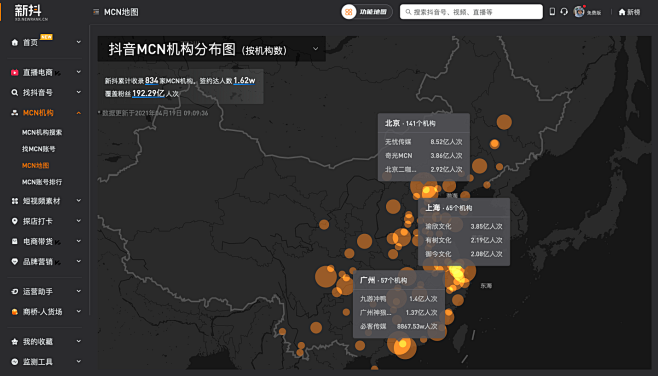Click the 北京 · 141个机构 tooltip header
Viewport: 658px width, 376px height.
tap(410, 123)
